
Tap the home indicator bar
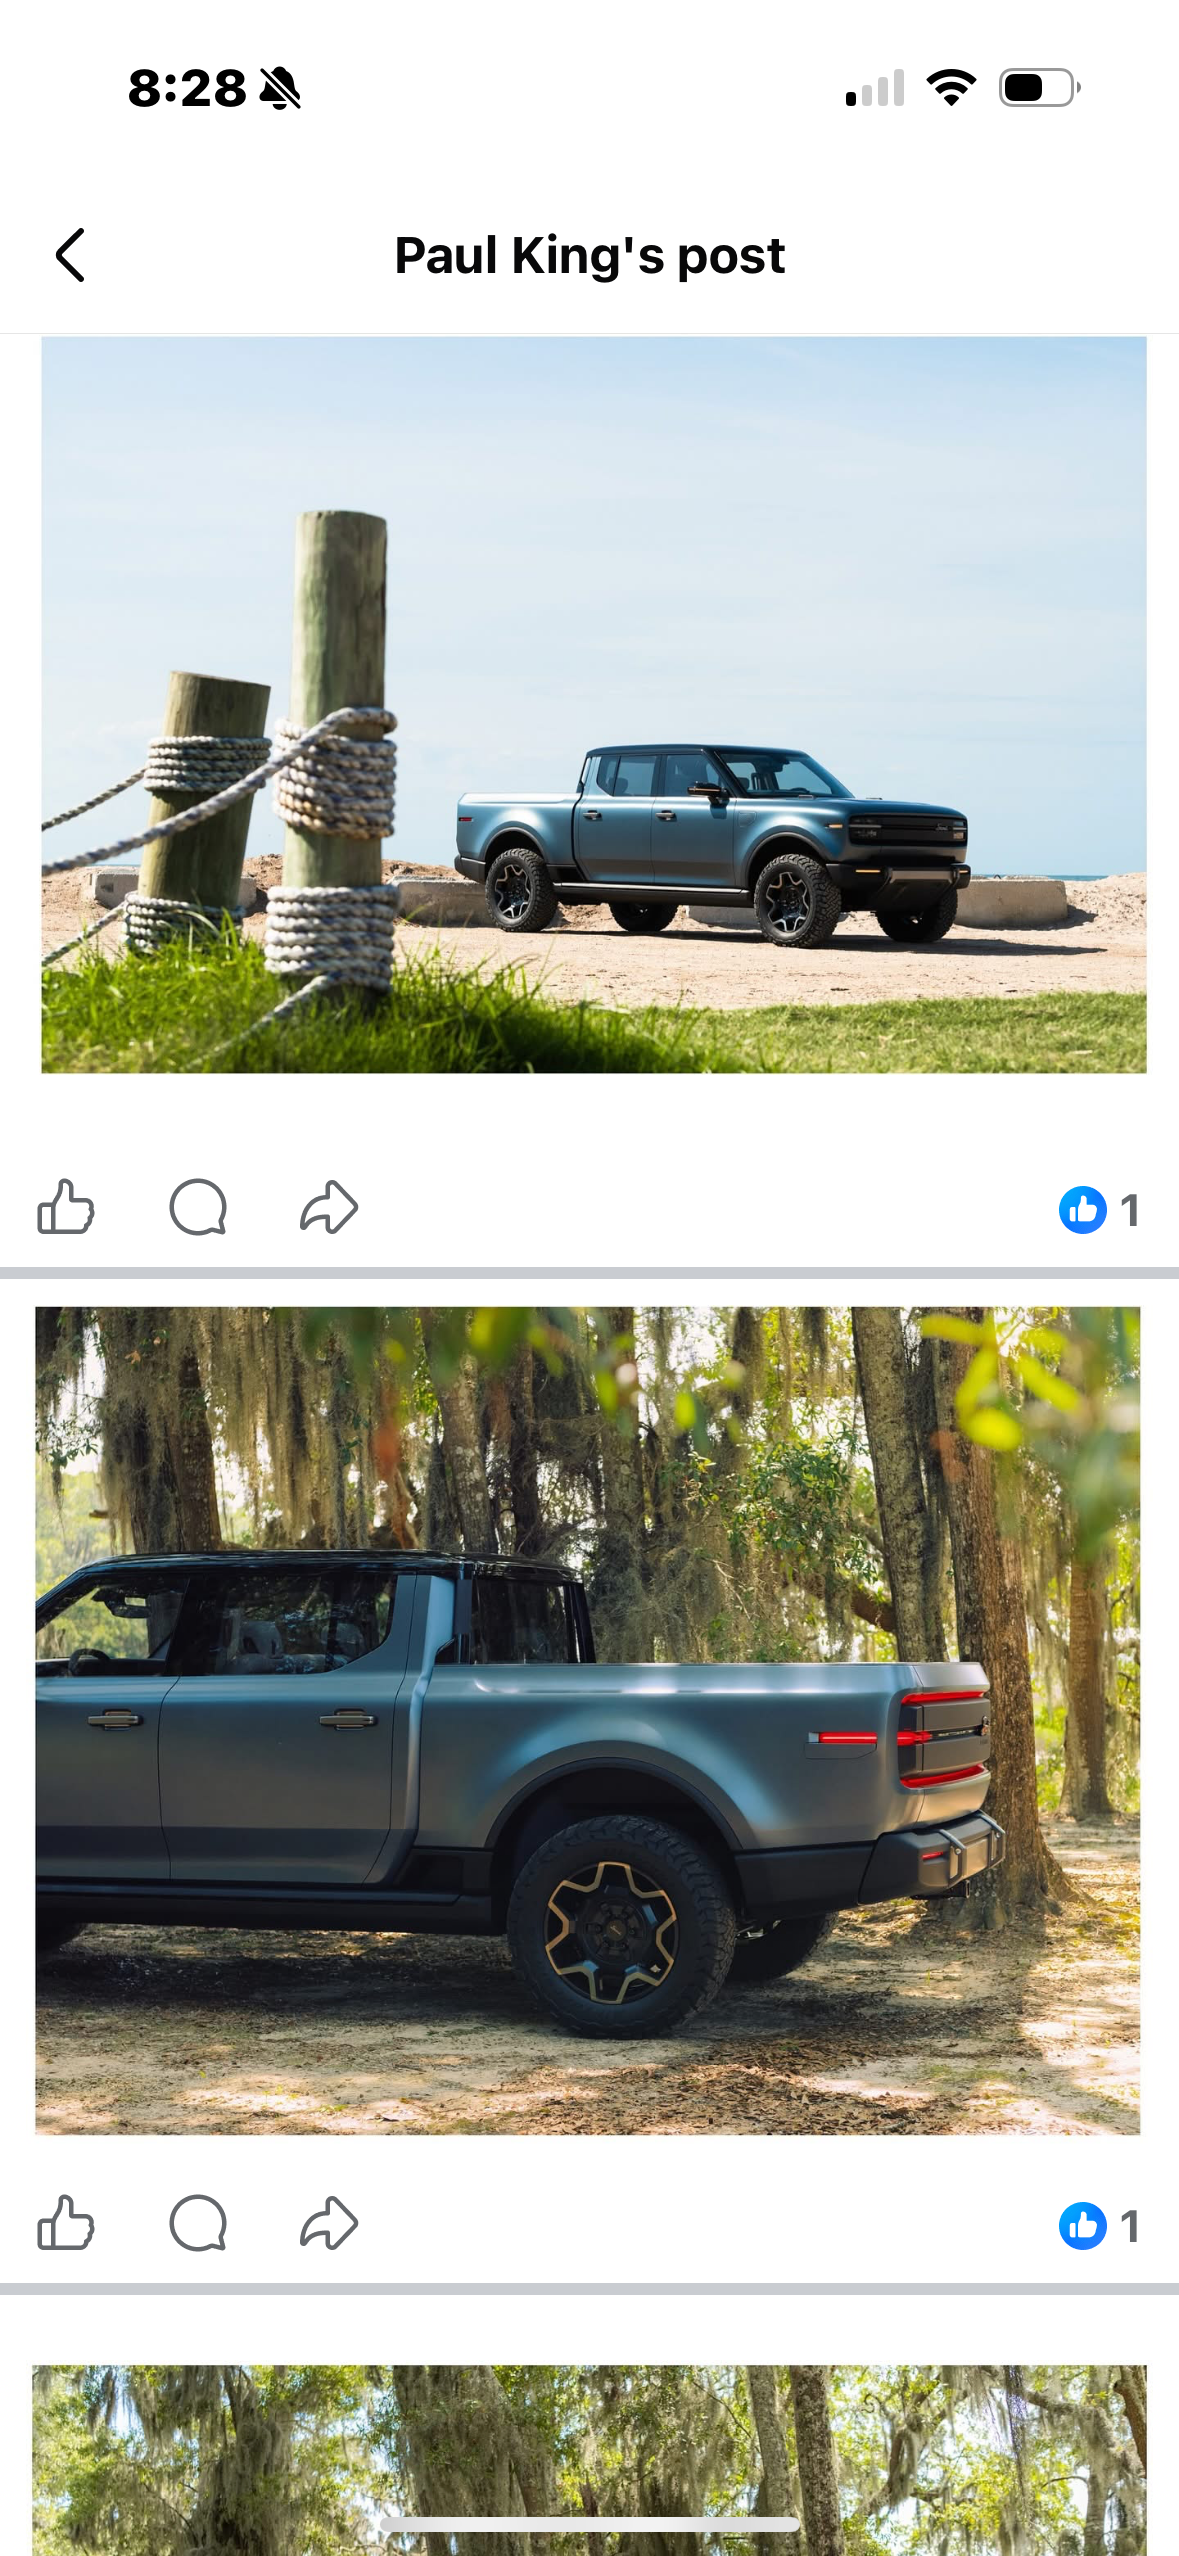589,2525
